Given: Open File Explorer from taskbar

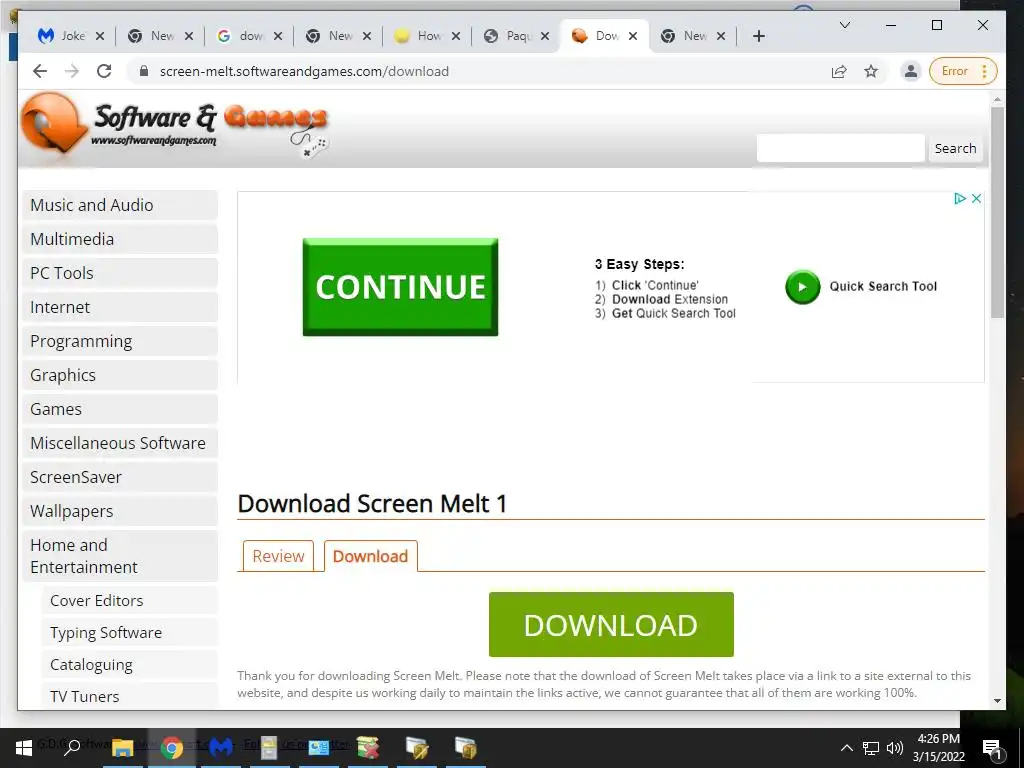Looking at the screenshot, I should (x=122, y=748).
